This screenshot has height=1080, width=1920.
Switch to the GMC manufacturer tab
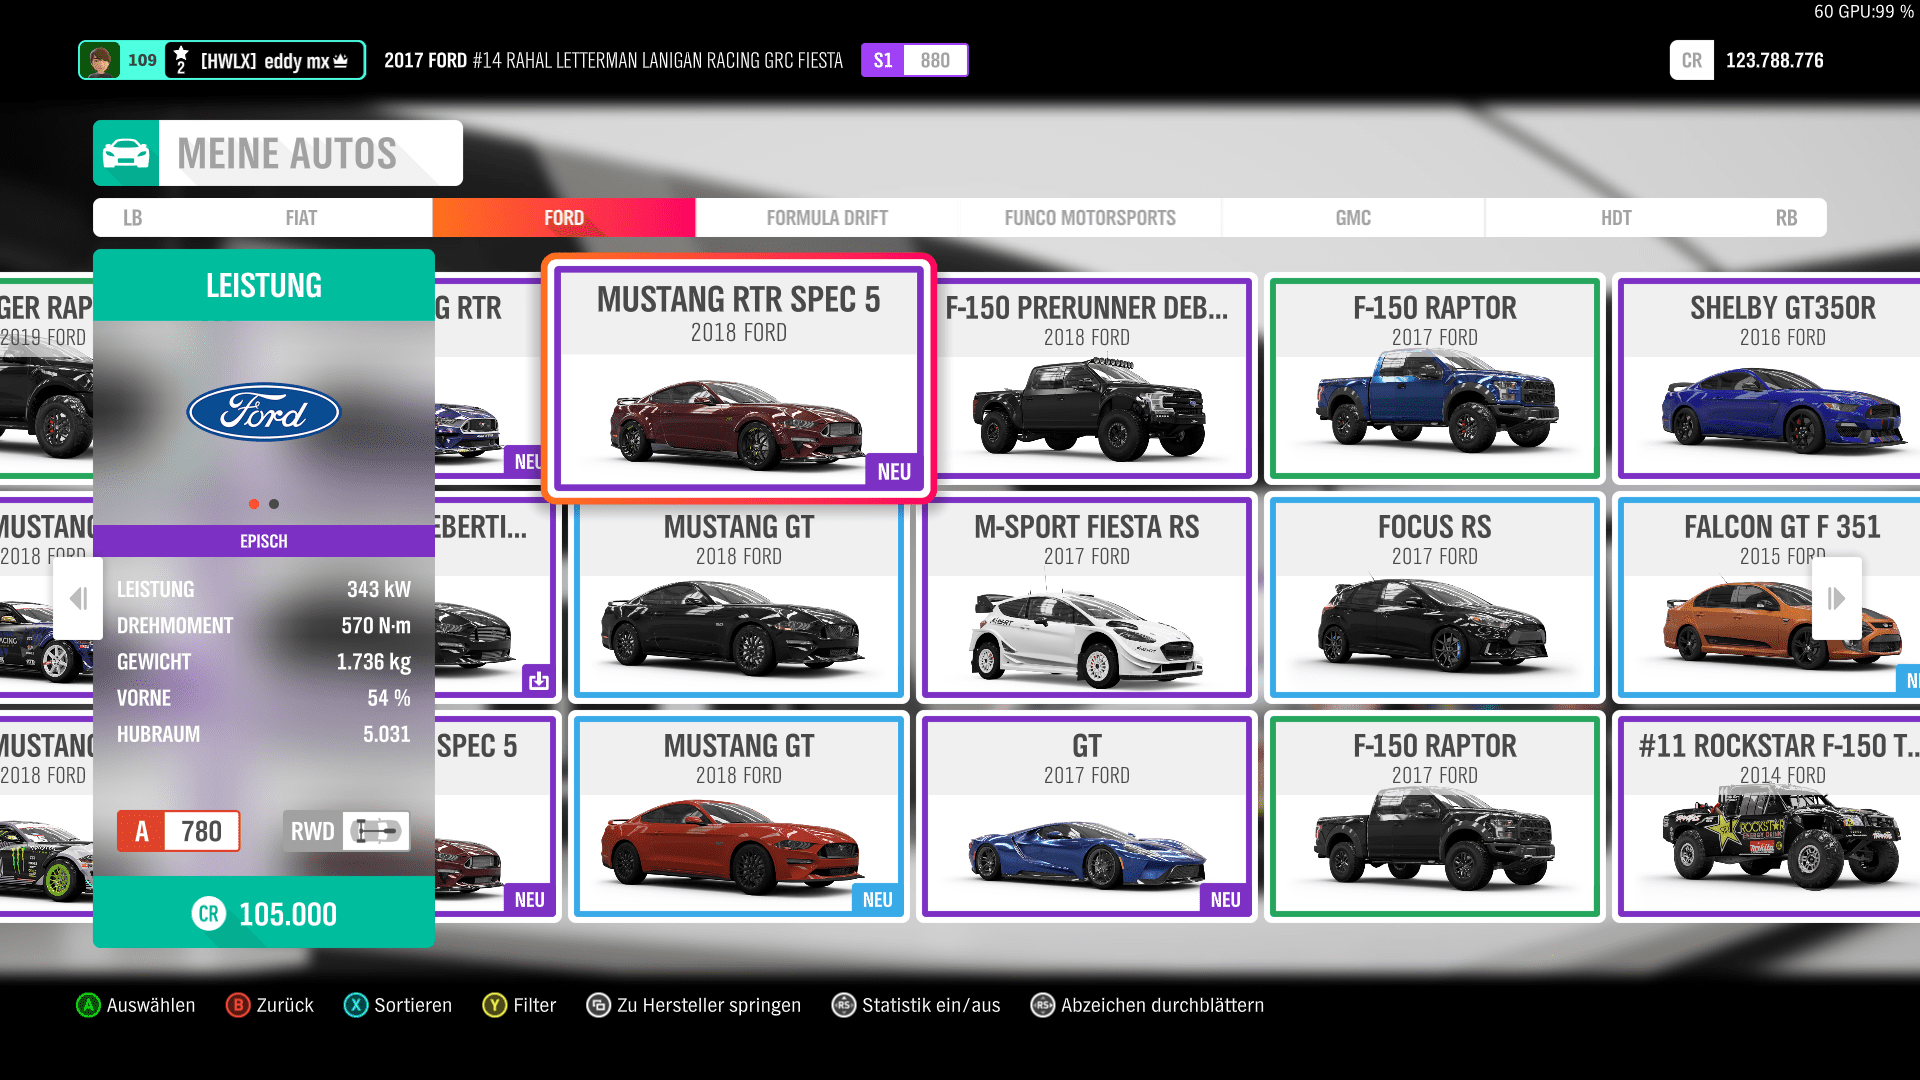click(1353, 218)
